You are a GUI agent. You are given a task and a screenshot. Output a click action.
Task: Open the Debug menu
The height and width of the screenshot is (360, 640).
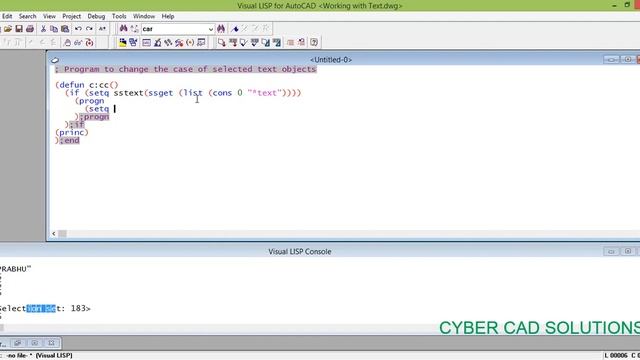[x=96, y=16]
